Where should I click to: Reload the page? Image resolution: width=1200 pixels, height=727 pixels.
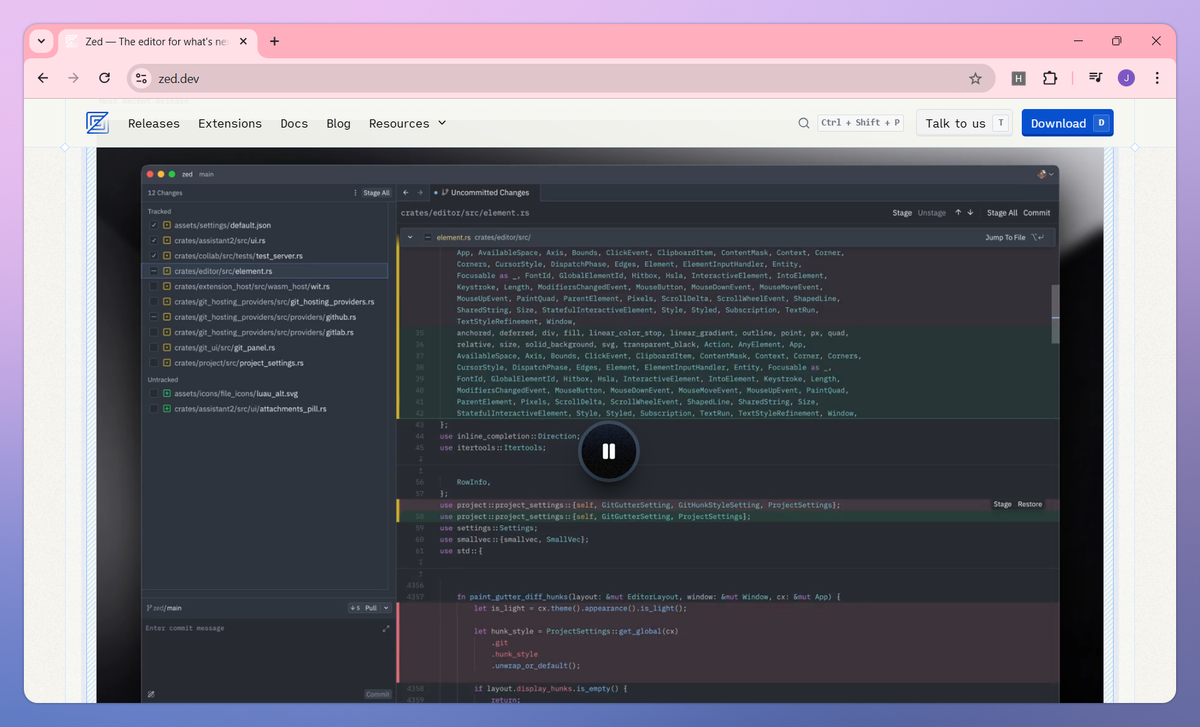click(x=104, y=78)
